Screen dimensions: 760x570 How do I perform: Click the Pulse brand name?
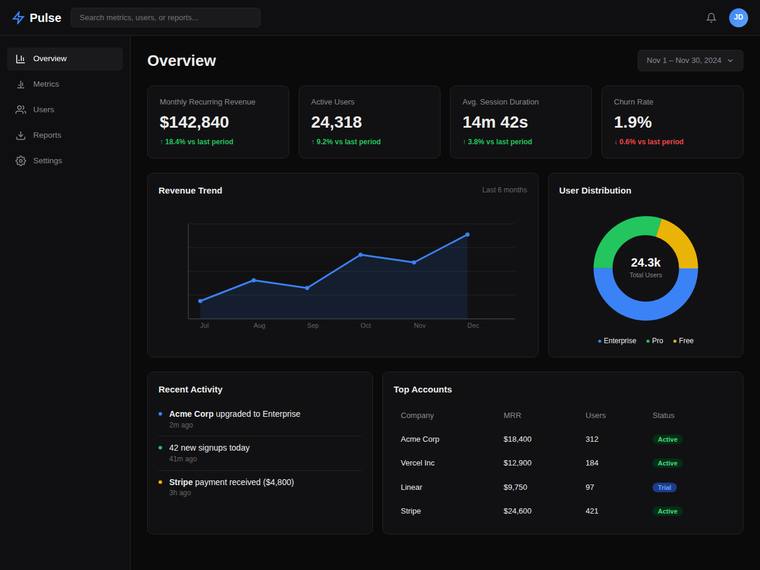pos(46,18)
